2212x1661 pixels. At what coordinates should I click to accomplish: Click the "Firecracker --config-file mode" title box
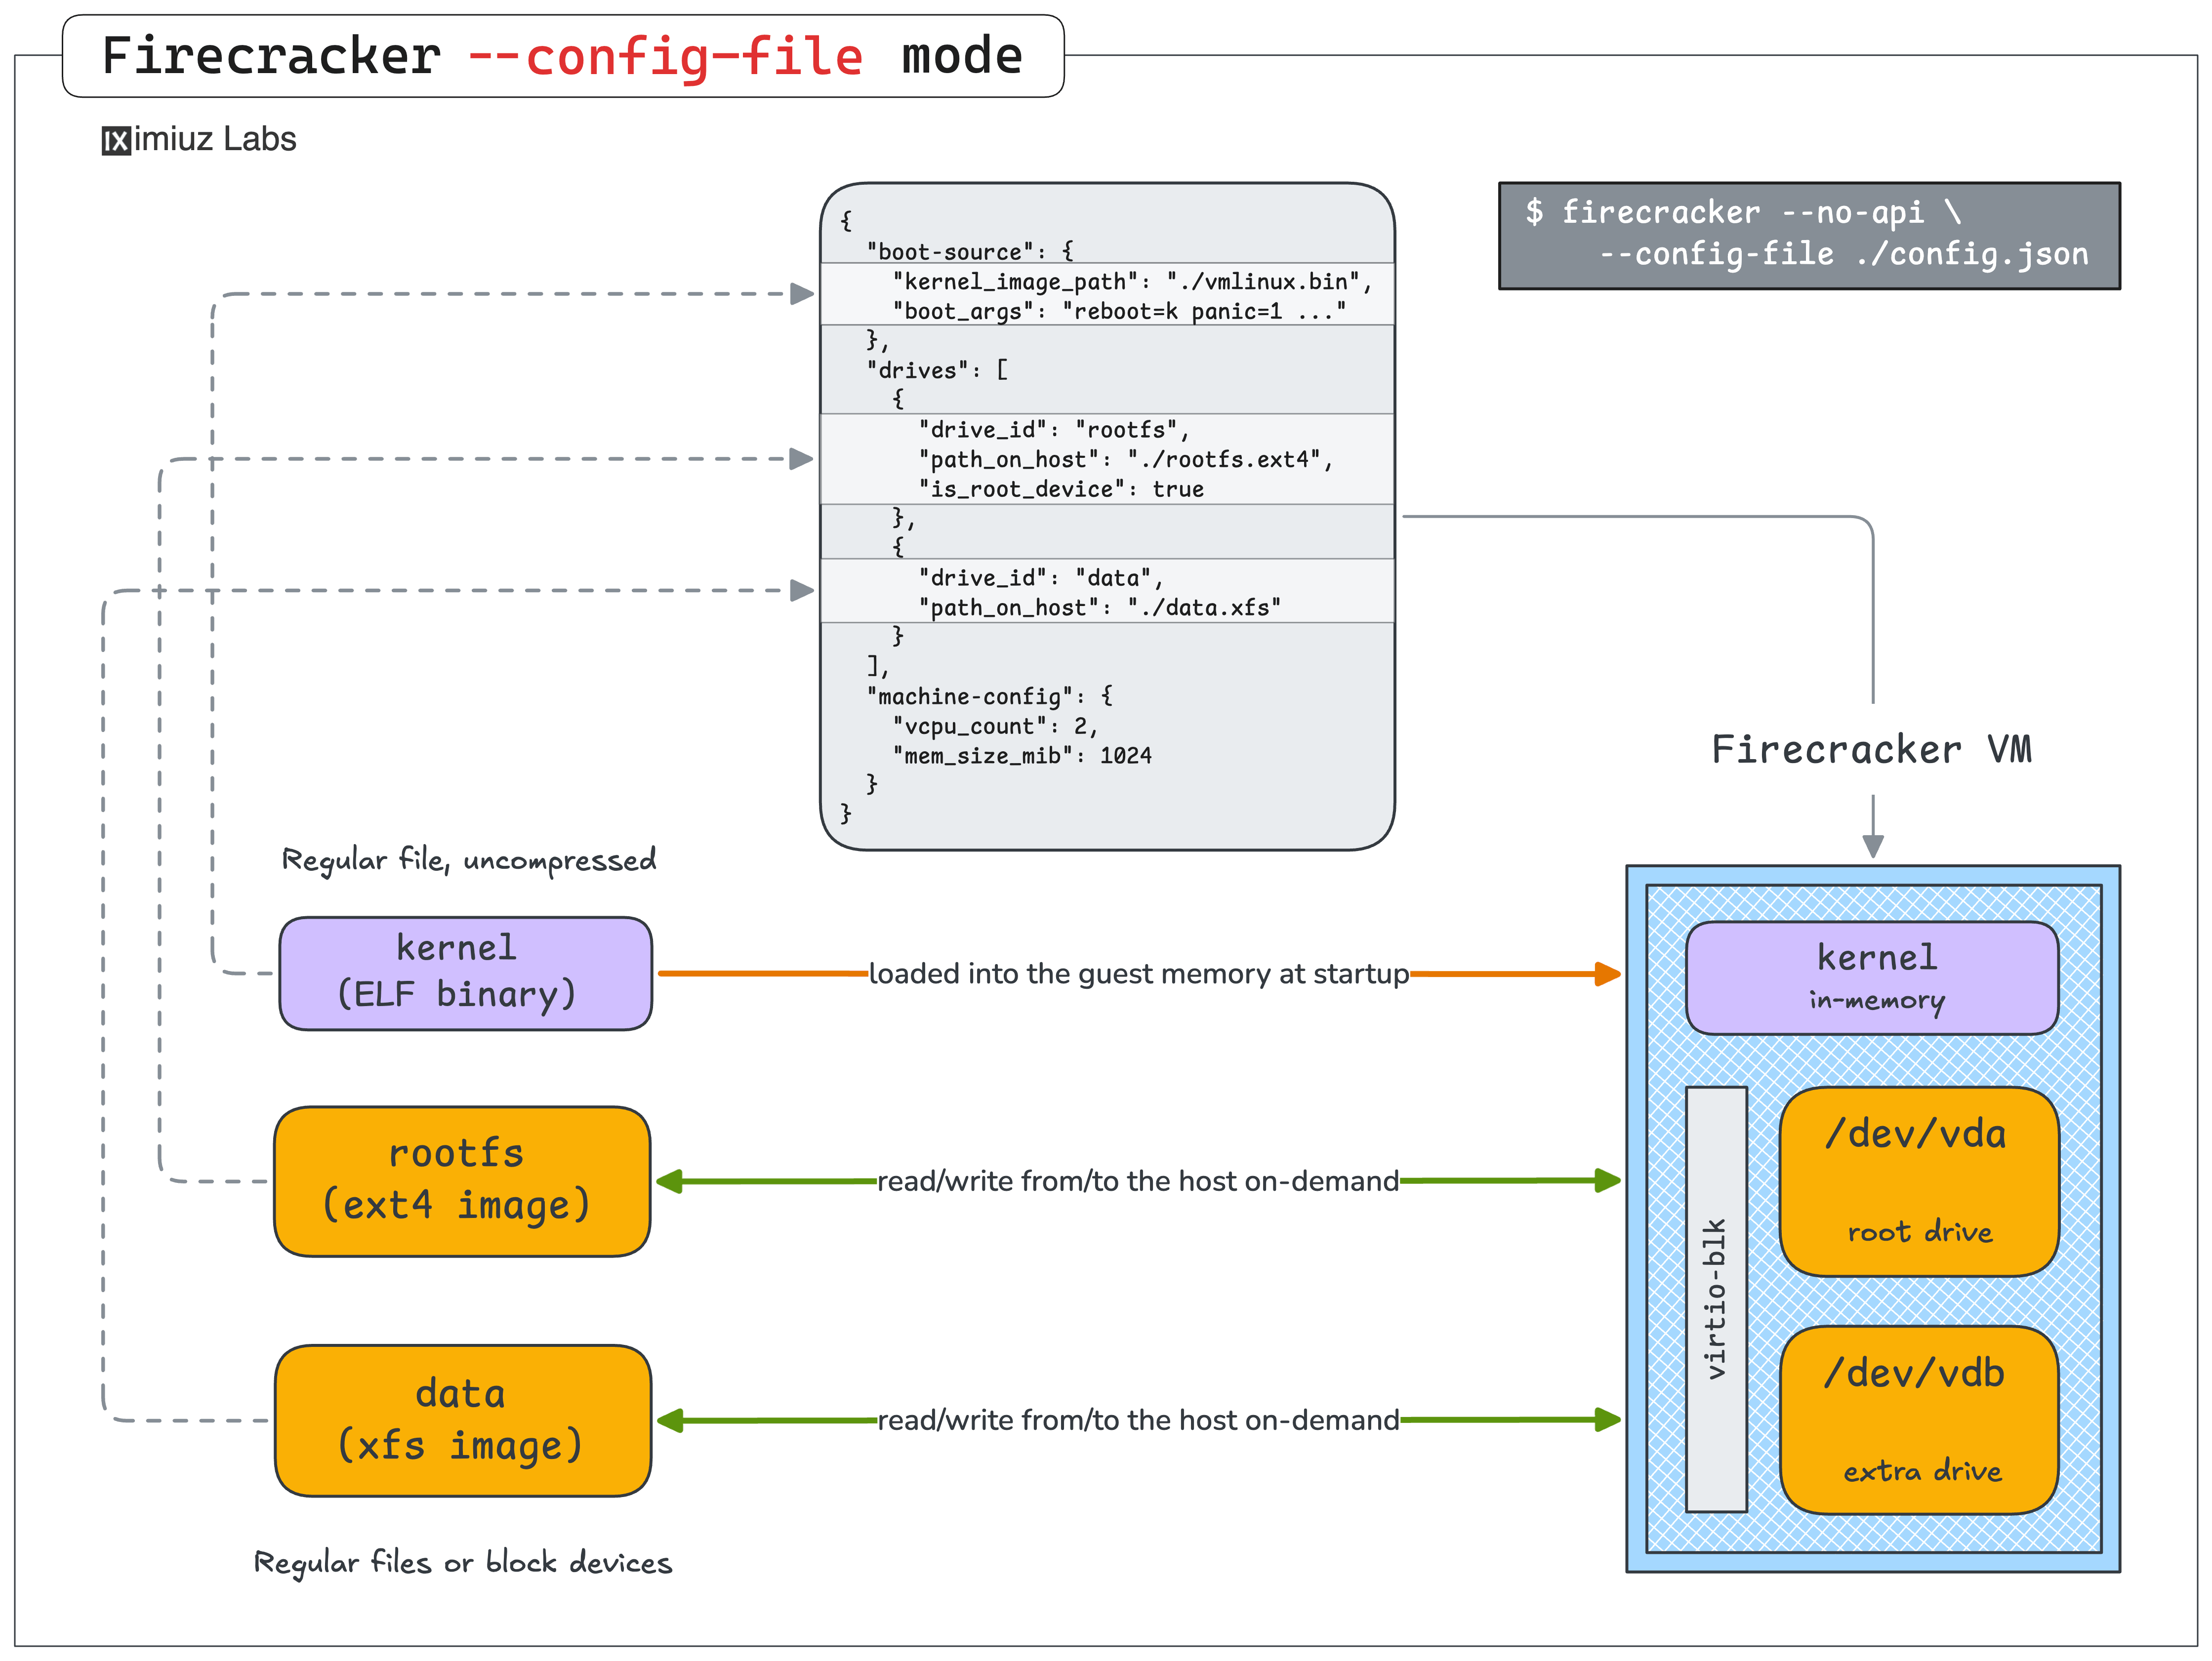[563, 56]
